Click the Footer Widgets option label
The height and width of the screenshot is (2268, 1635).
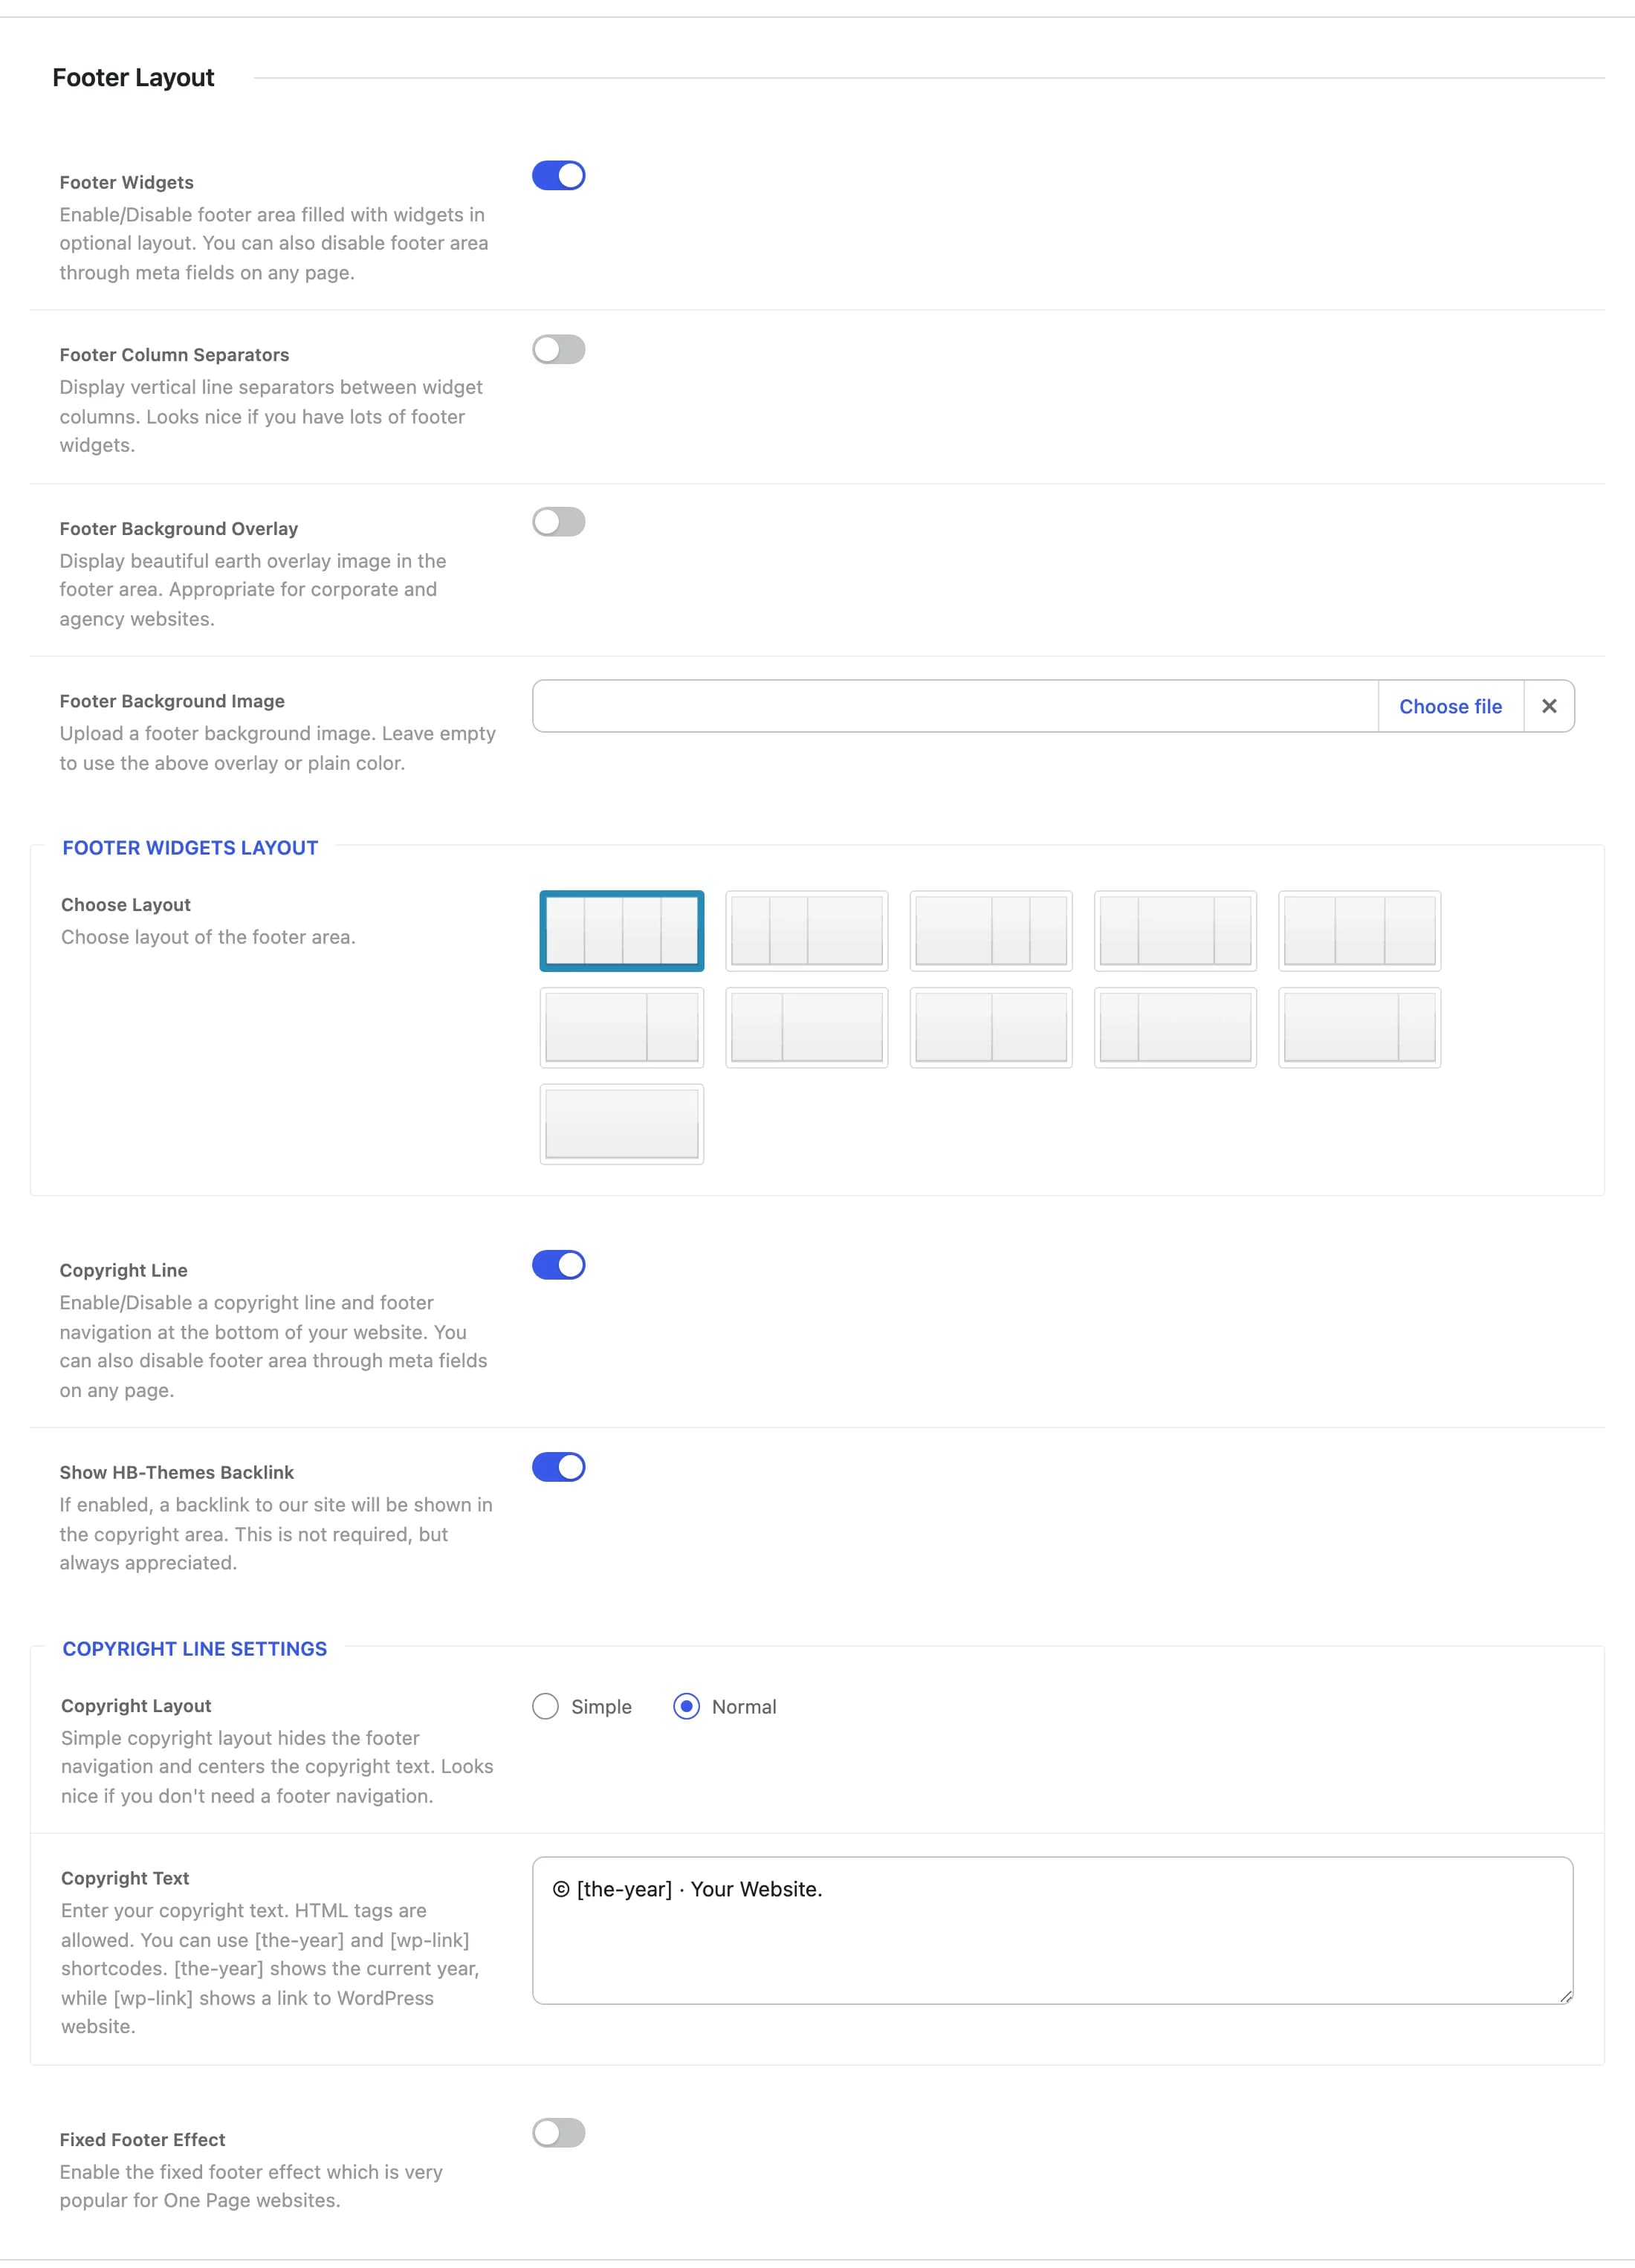[127, 182]
